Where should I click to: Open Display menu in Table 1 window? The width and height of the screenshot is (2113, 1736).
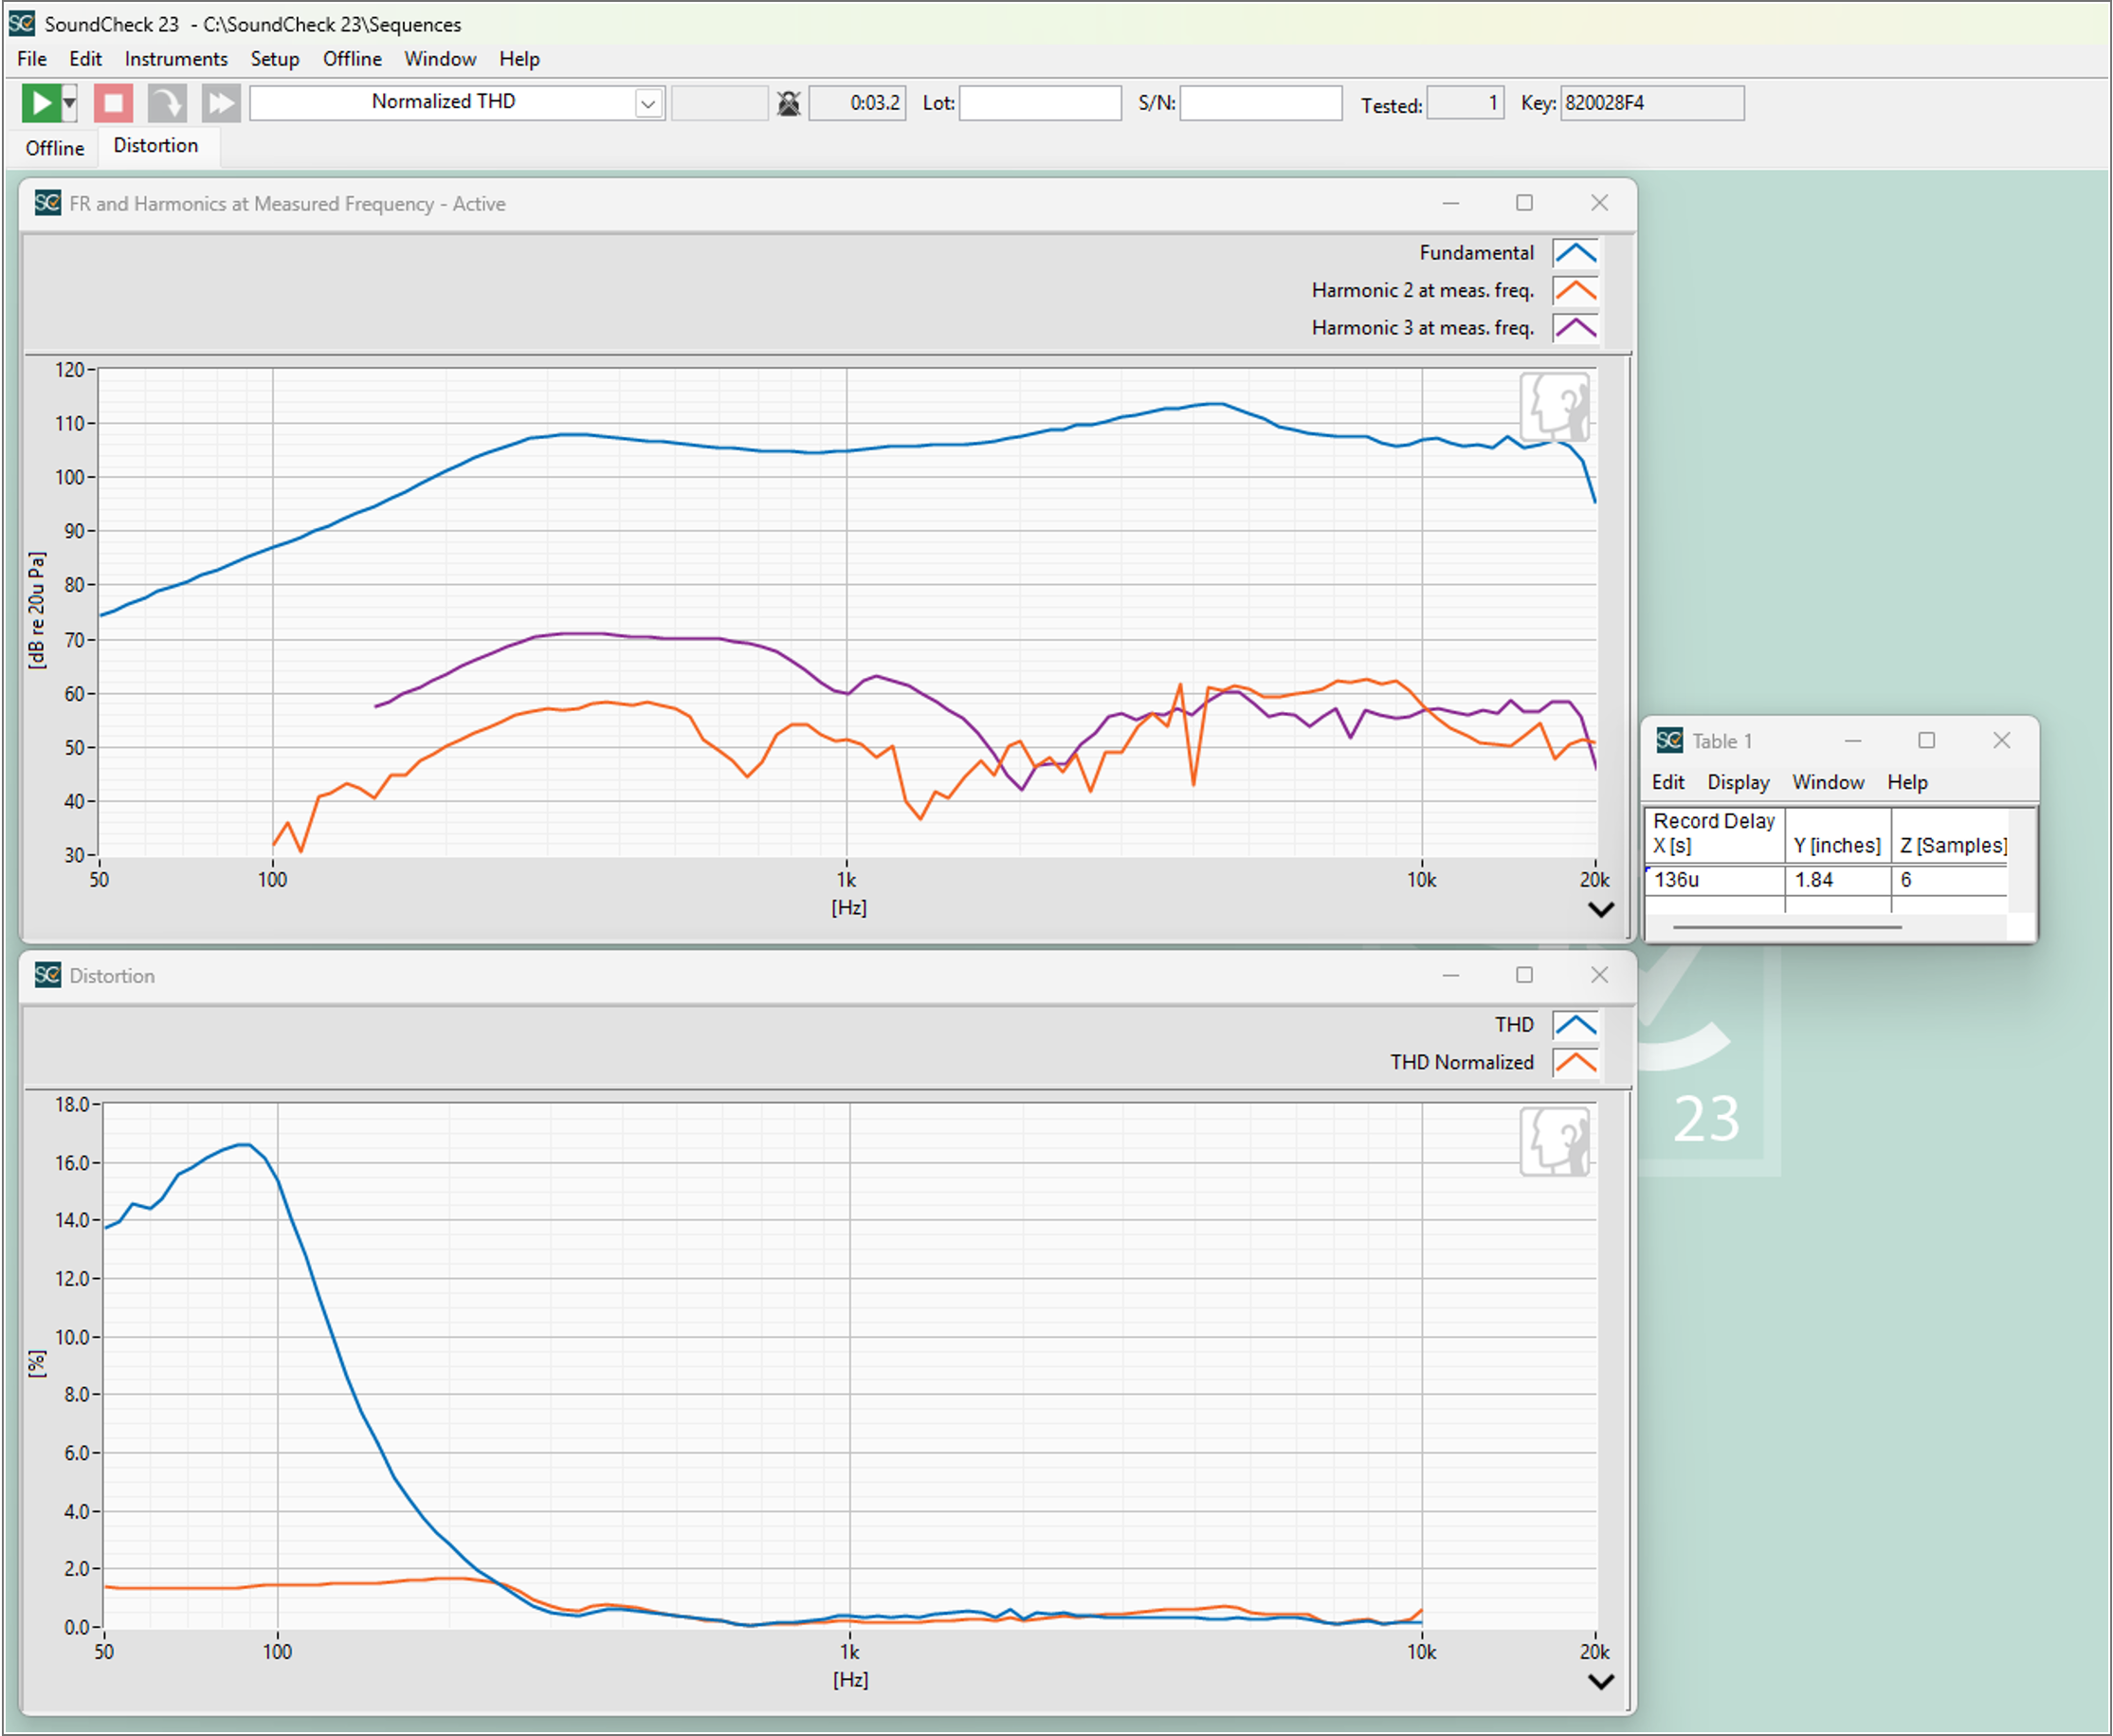point(1738,783)
